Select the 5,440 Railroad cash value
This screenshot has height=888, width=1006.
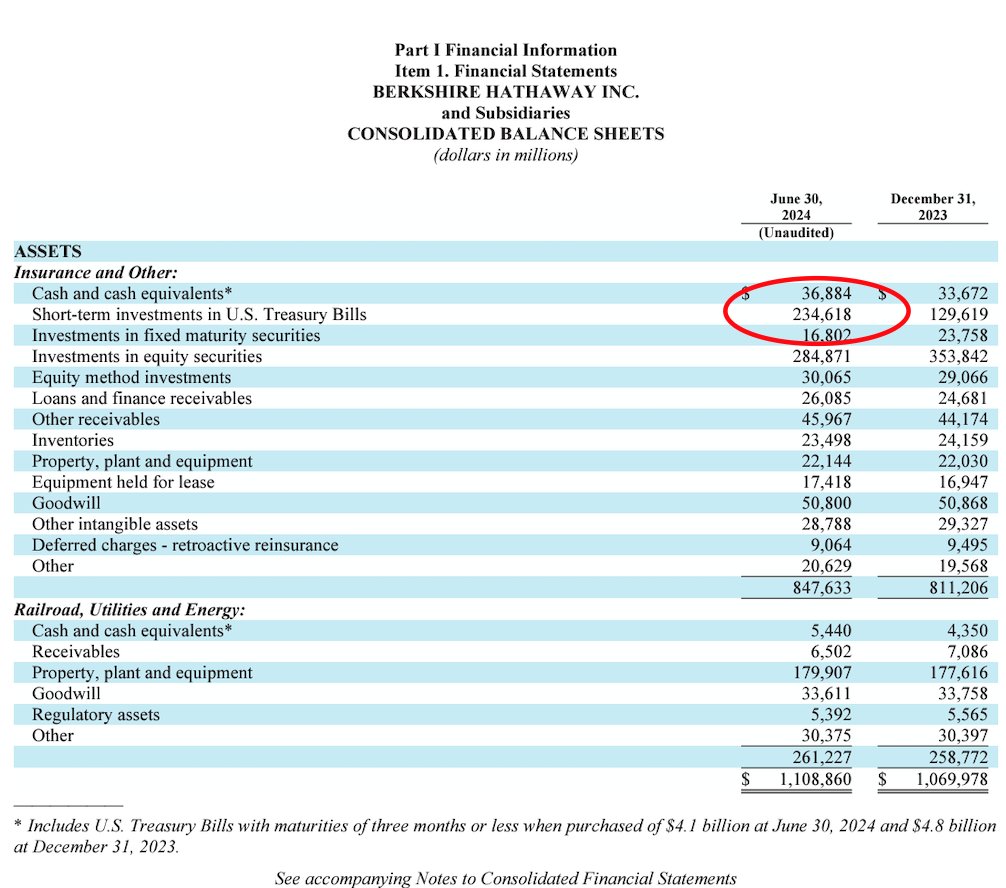[x=831, y=631]
